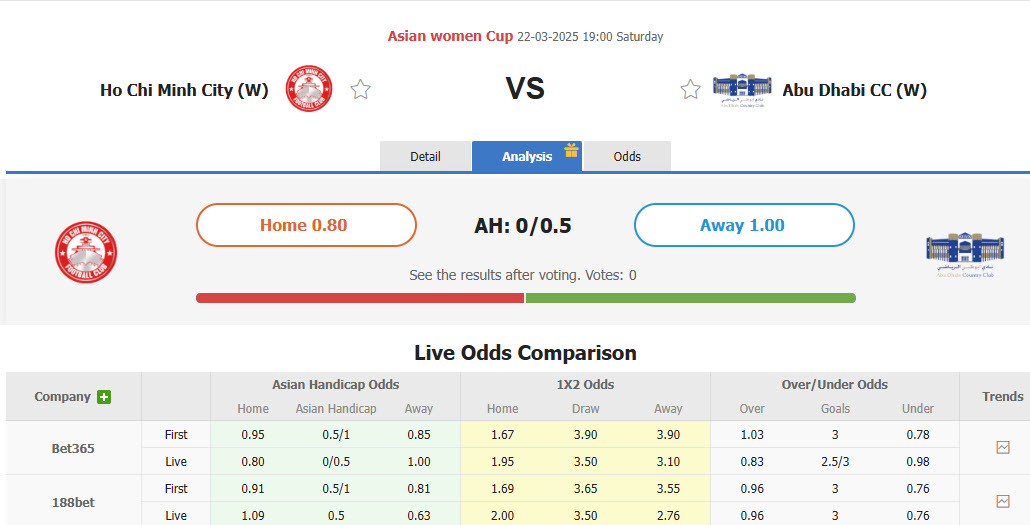Click Abu Dhabi Country Club logo in voting panel
The height and width of the screenshot is (525, 1030).
tap(964, 255)
